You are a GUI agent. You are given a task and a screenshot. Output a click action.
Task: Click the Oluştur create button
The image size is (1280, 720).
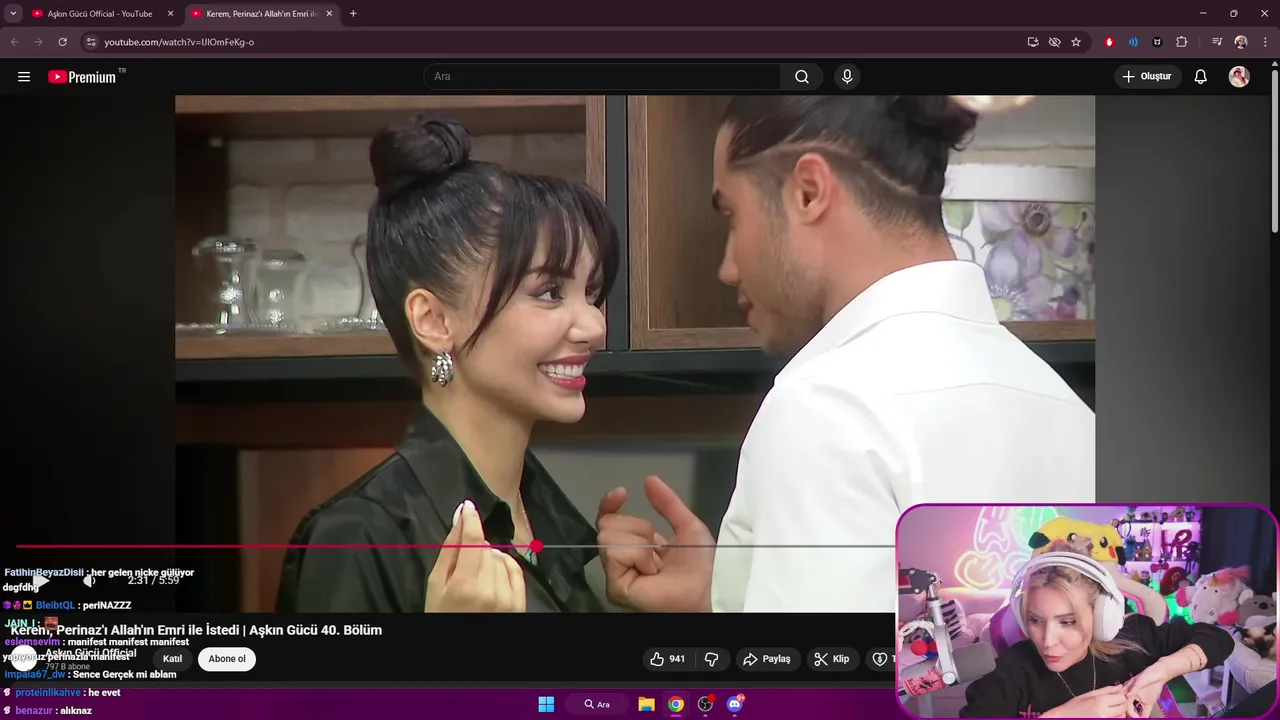pos(1148,77)
